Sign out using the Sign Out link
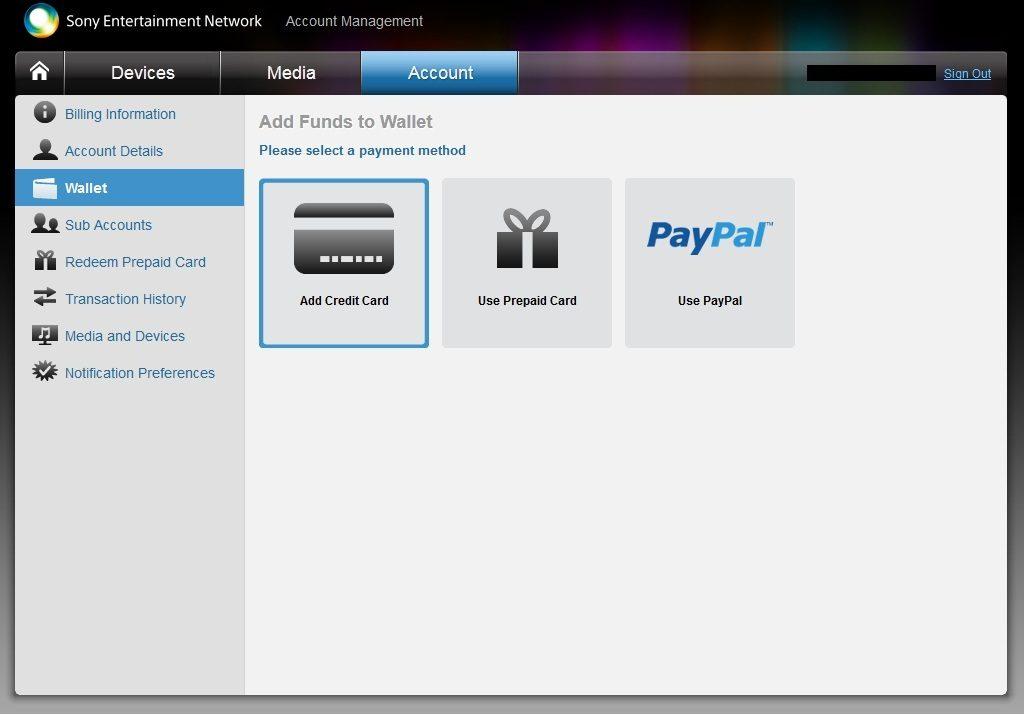The image size is (1024, 715). tap(967, 74)
